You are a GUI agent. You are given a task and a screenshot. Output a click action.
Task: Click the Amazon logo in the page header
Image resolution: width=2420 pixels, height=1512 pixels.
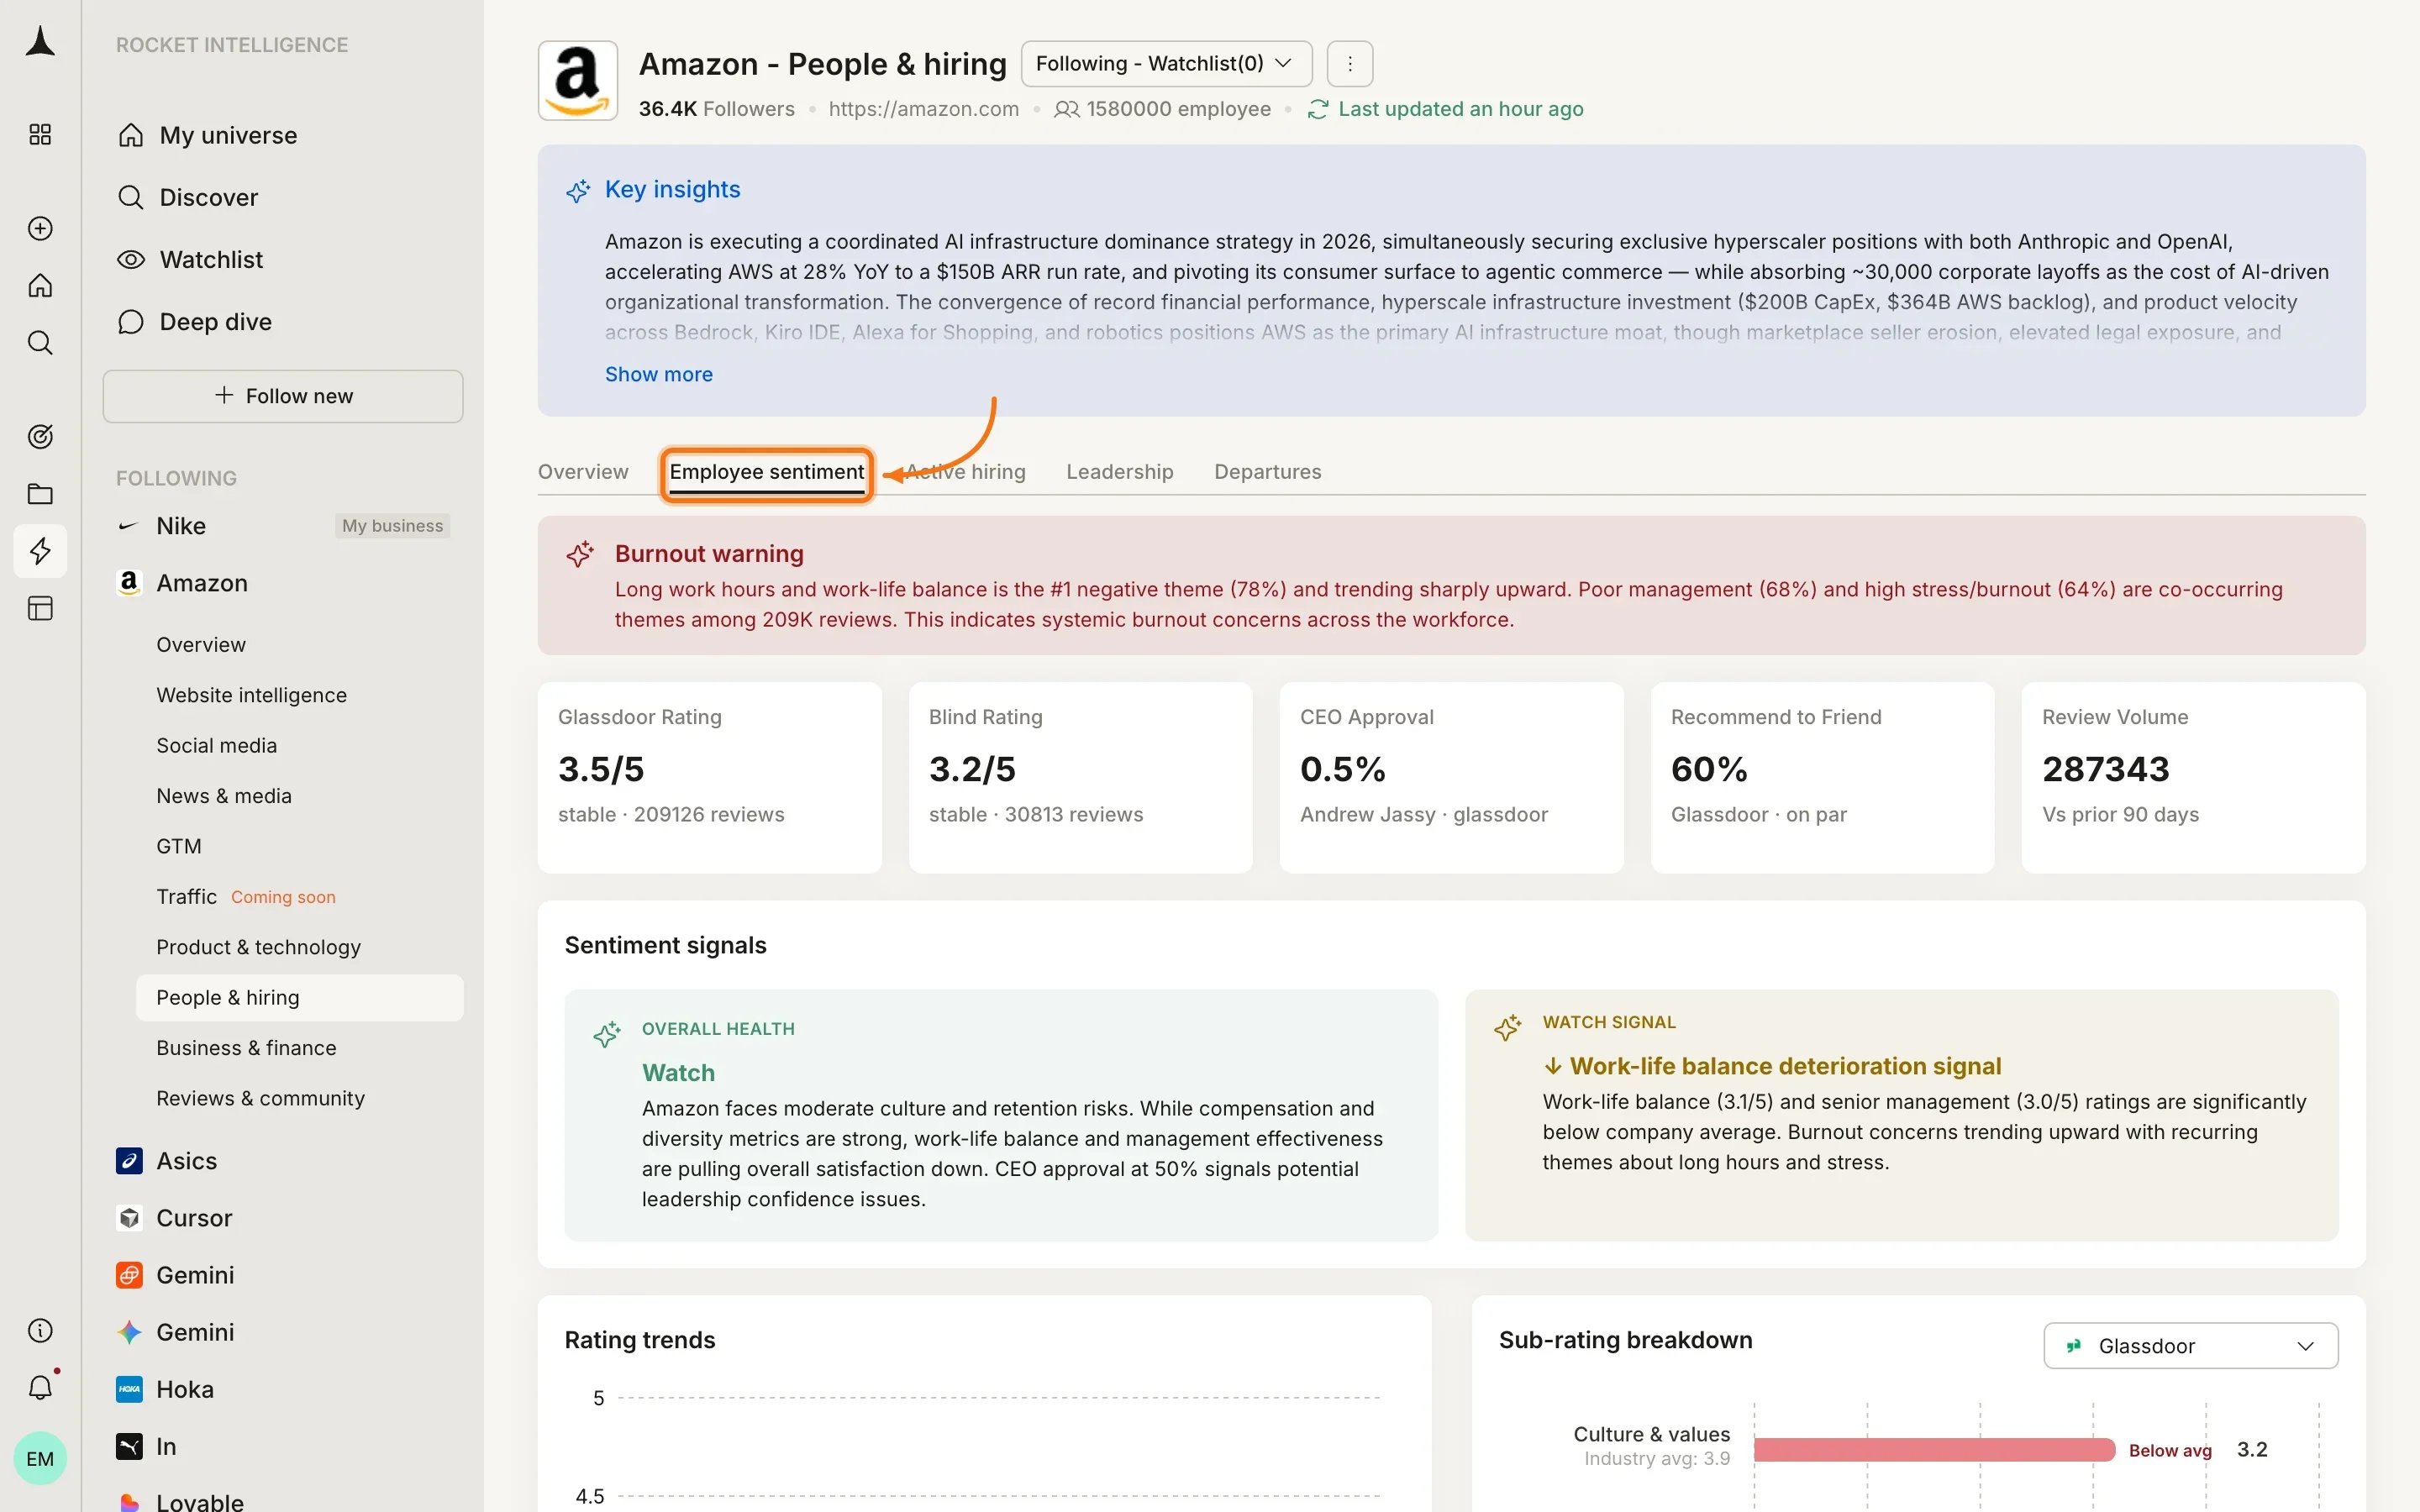coord(578,81)
